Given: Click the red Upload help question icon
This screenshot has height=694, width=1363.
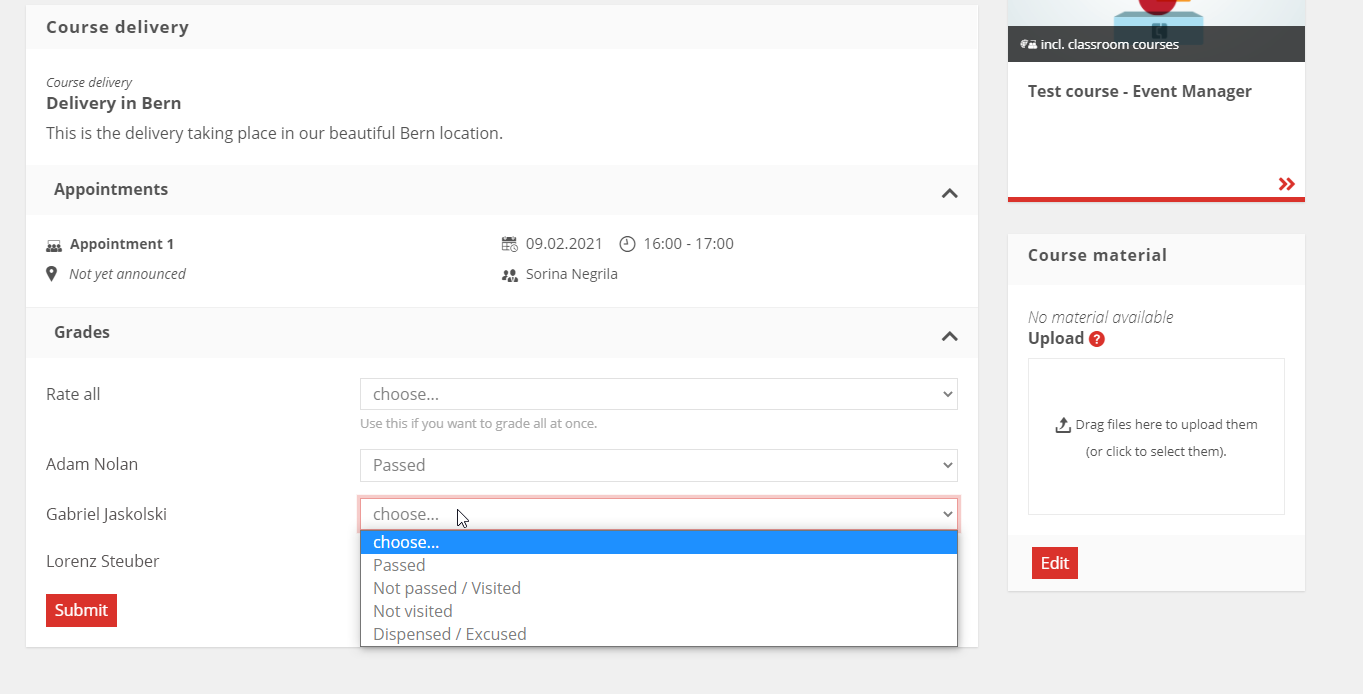Looking at the screenshot, I should [1097, 339].
